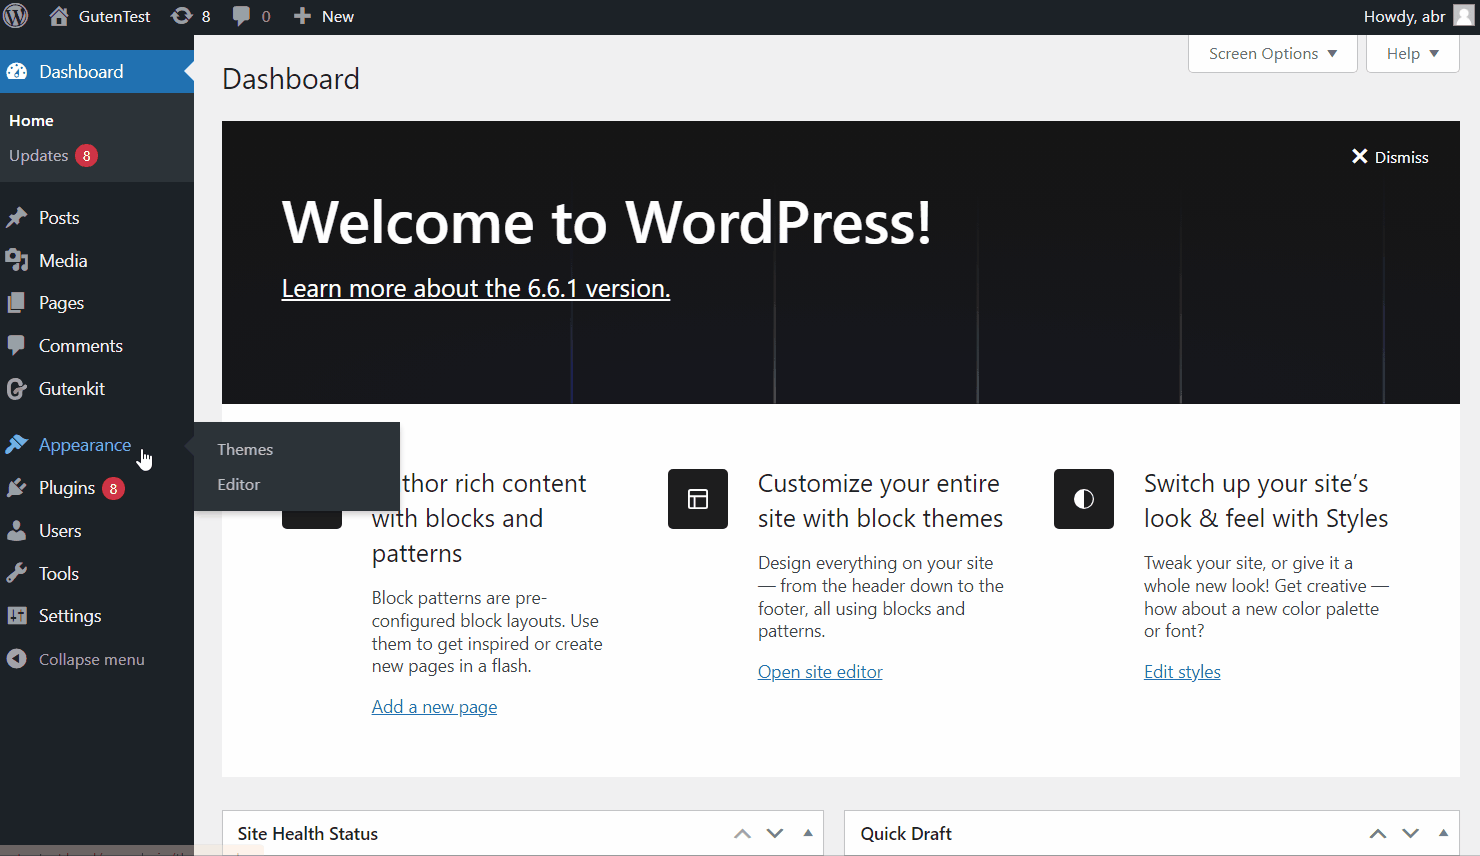The width and height of the screenshot is (1480, 856).
Task: Click the red 8 badge beside Plugins
Action: (x=114, y=489)
